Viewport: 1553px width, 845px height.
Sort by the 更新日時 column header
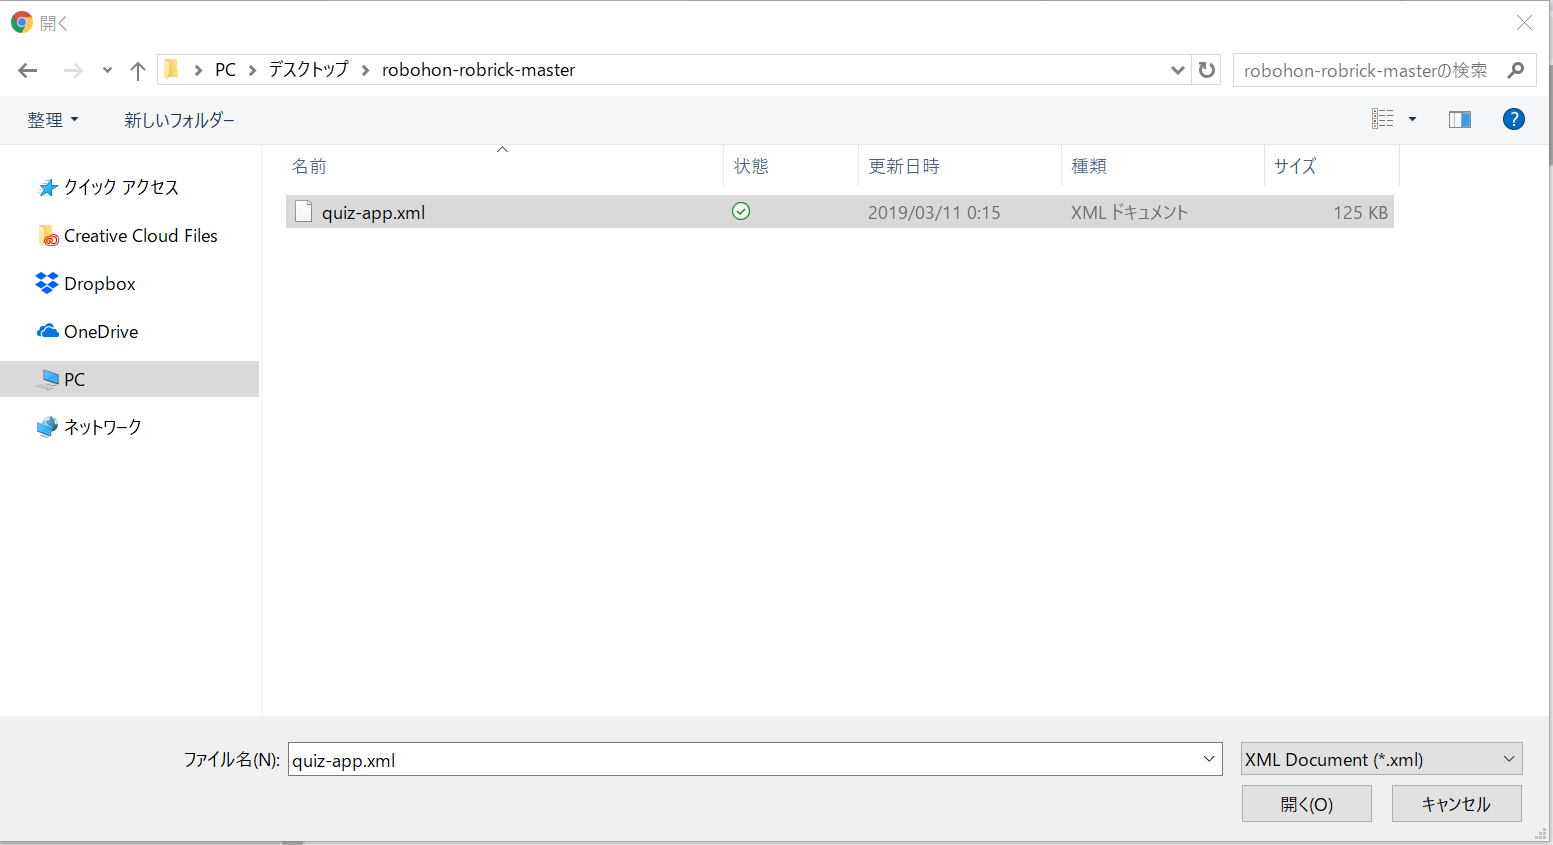(960, 166)
